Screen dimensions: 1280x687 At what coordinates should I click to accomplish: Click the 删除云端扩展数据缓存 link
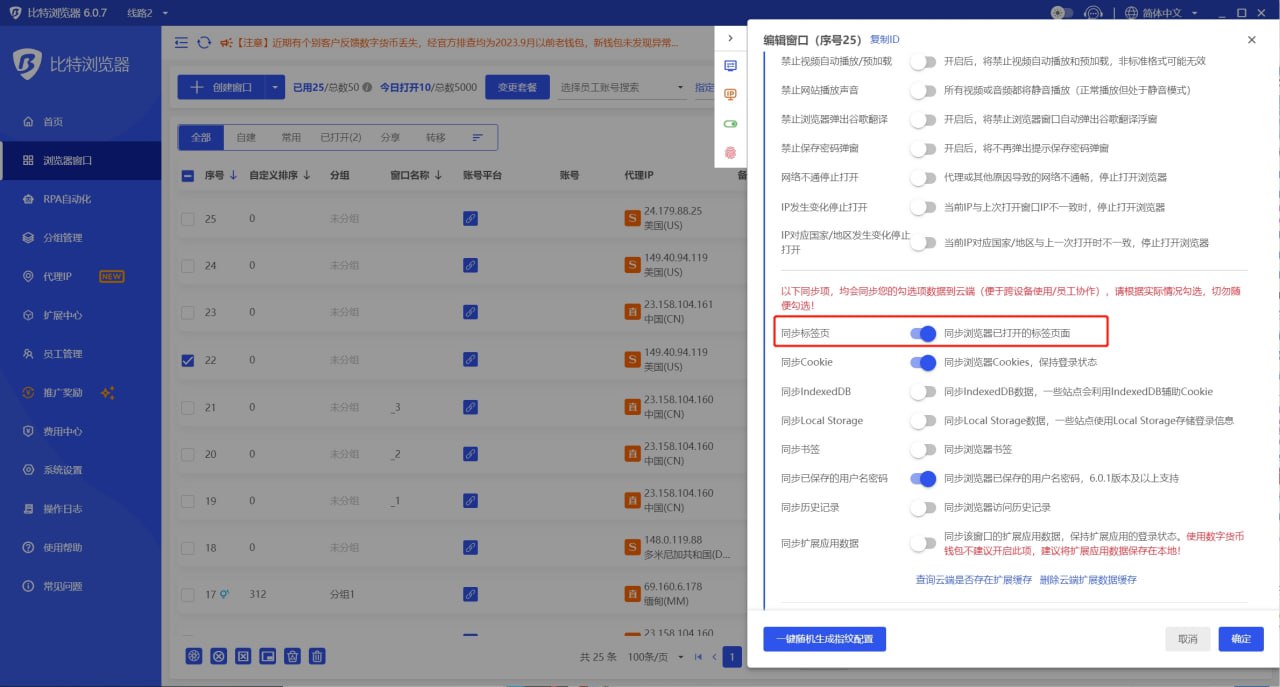(1088, 580)
